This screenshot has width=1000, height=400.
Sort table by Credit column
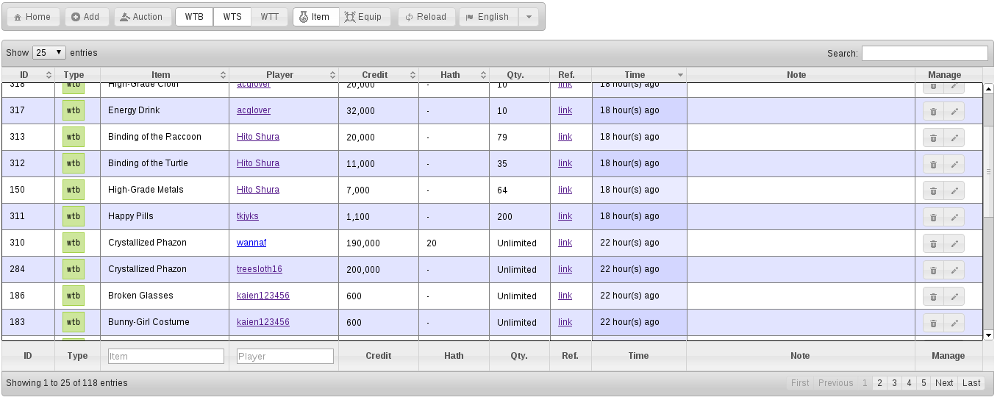[379, 75]
